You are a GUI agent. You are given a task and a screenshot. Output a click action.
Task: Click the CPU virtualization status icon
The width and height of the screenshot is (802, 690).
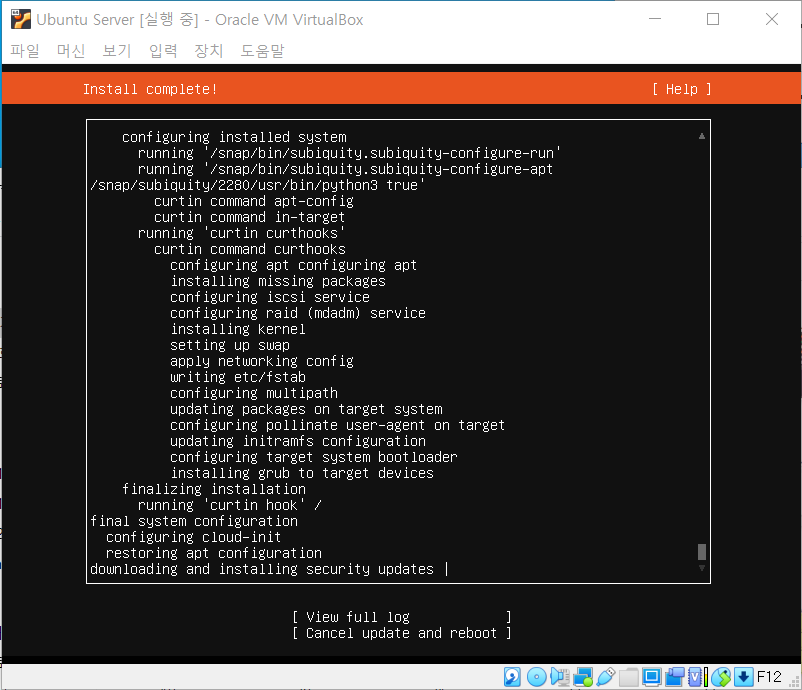coord(695,677)
